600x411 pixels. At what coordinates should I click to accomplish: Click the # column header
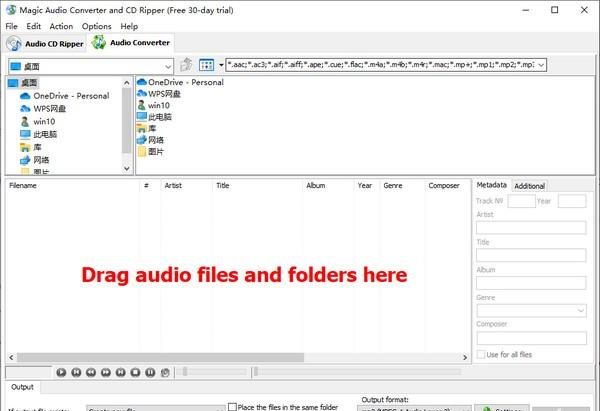click(x=150, y=186)
